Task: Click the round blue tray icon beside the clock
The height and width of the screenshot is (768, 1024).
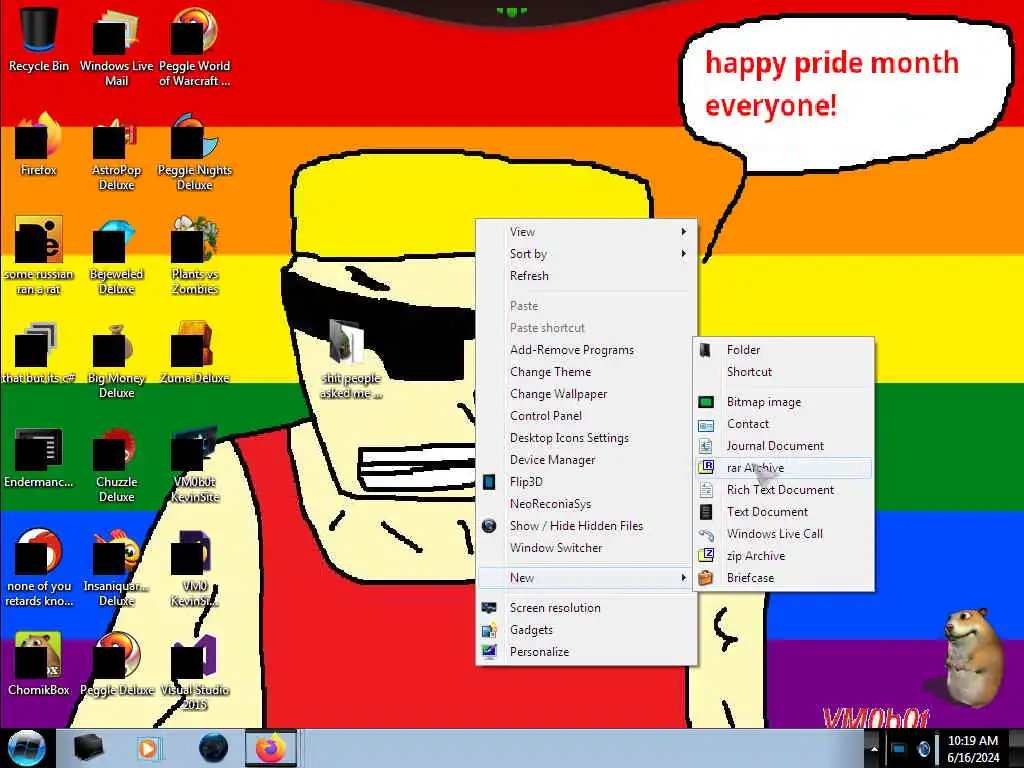Action: (x=923, y=749)
